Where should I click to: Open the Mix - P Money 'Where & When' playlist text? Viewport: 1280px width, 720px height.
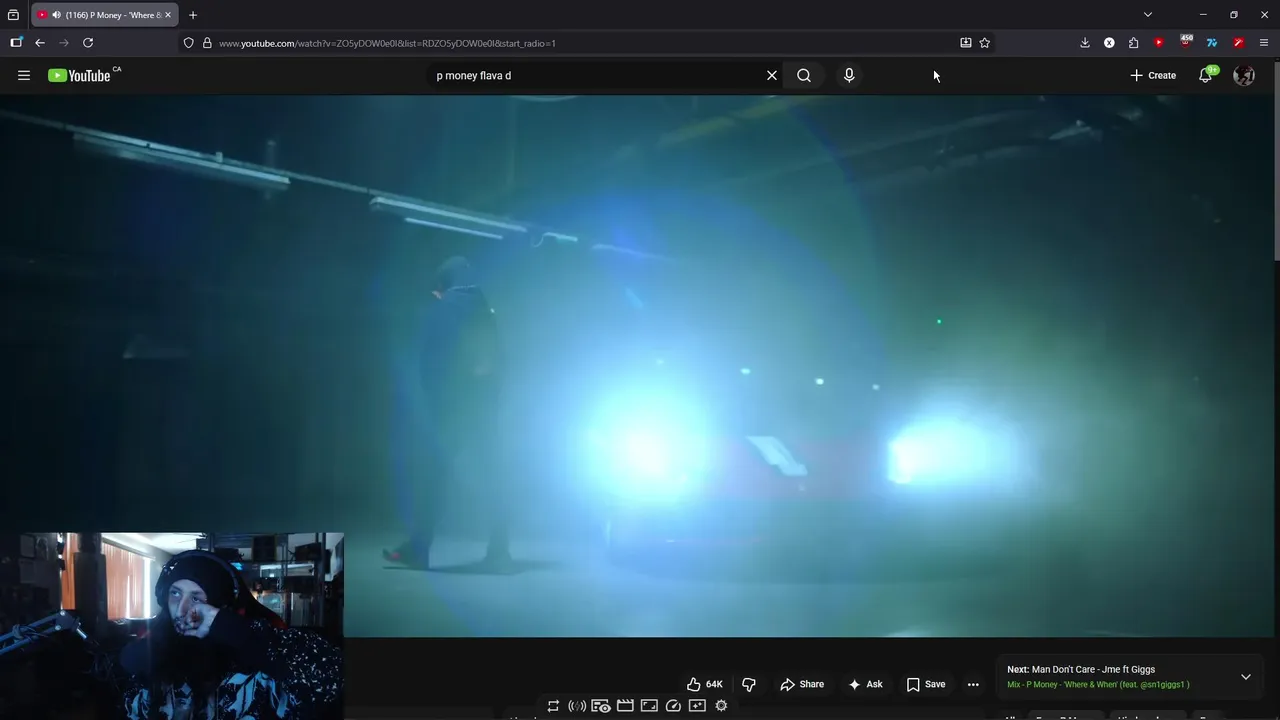point(1098,685)
